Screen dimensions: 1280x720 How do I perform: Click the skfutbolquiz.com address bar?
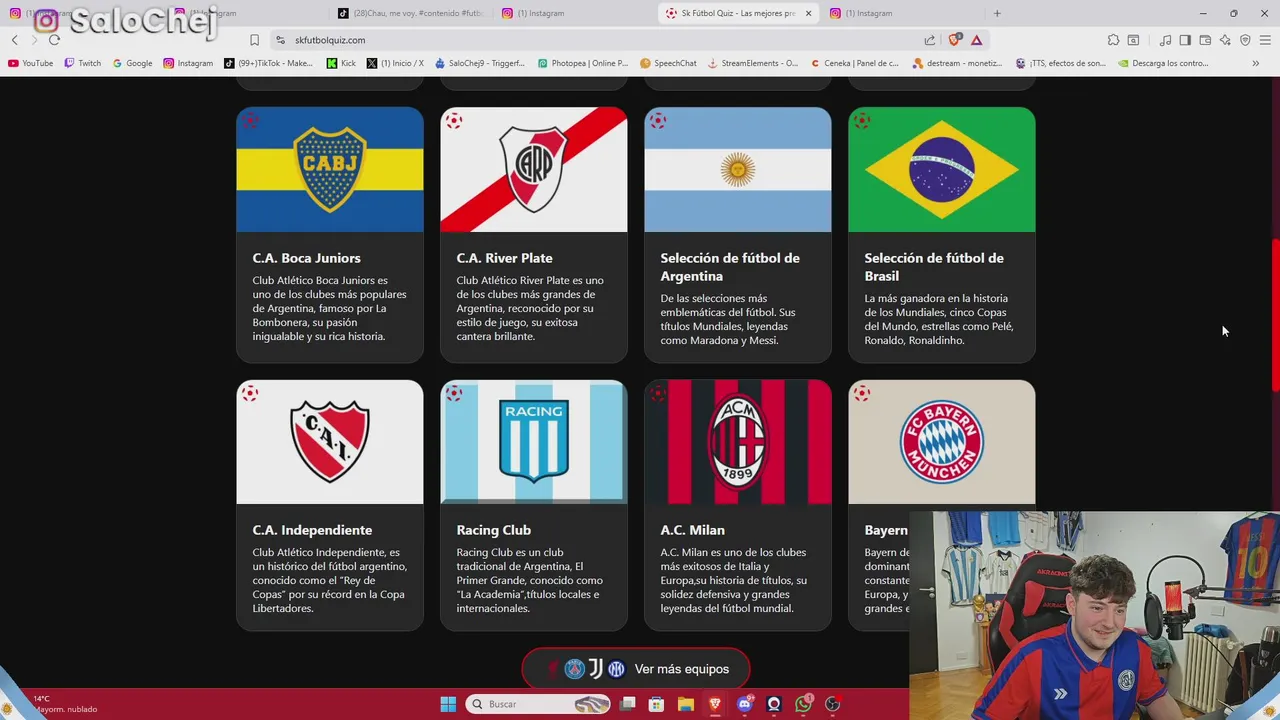tap(600, 40)
